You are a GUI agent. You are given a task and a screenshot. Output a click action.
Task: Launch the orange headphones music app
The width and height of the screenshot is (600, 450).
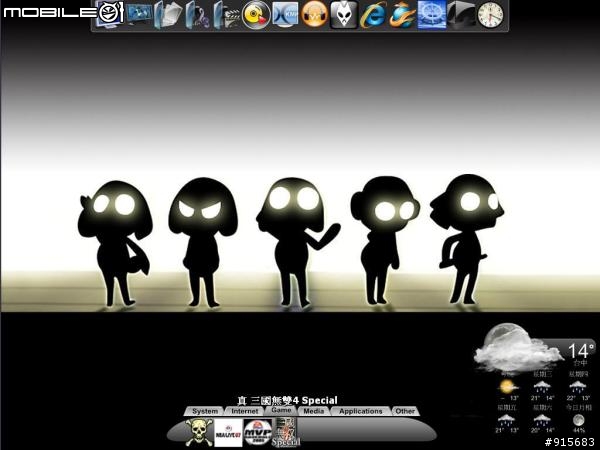tap(315, 15)
